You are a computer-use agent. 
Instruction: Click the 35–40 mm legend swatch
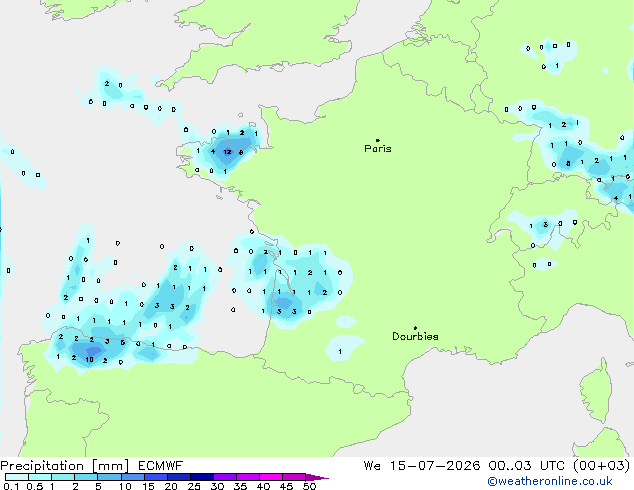(247, 477)
